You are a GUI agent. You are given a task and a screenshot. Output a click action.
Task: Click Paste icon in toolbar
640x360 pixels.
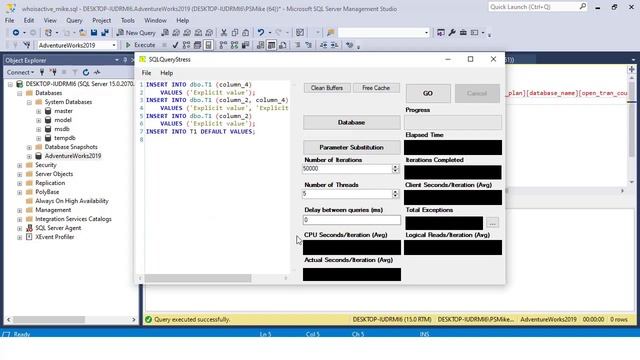pos(246,33)
